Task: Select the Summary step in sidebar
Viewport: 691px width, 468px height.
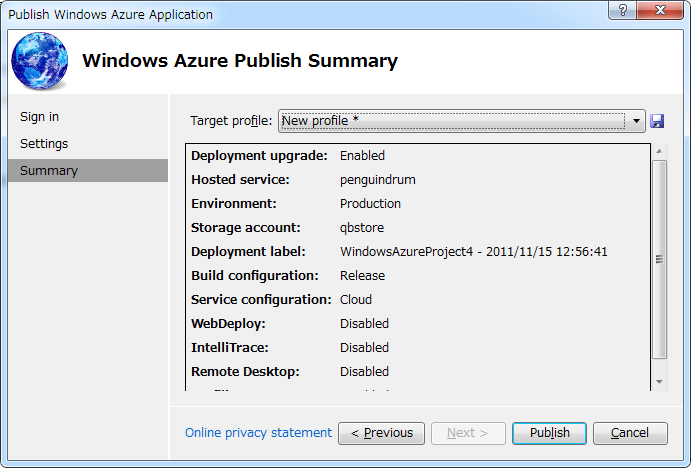Action: click(x=49, y=171)
